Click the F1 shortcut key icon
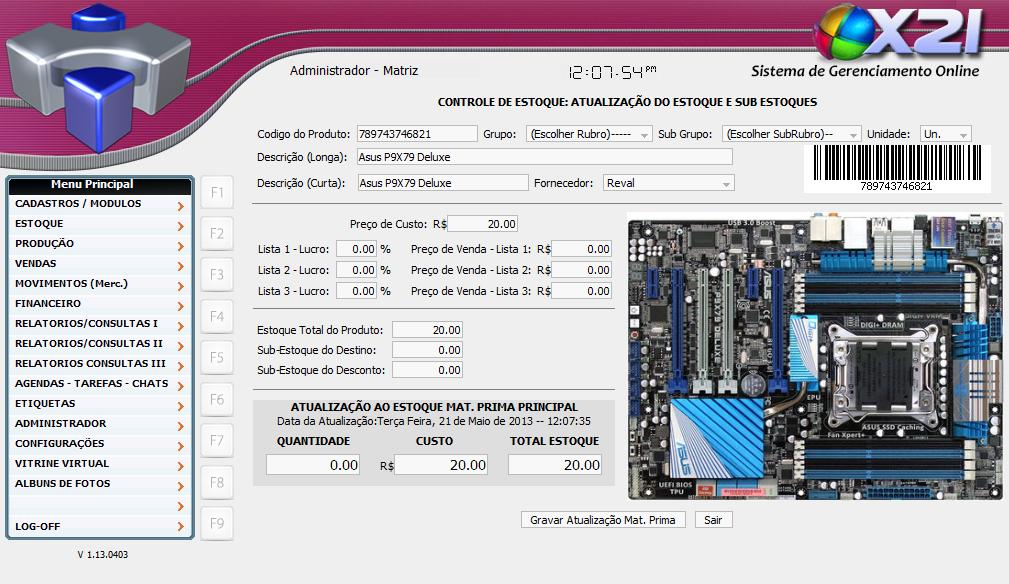 tap(217, 192)
